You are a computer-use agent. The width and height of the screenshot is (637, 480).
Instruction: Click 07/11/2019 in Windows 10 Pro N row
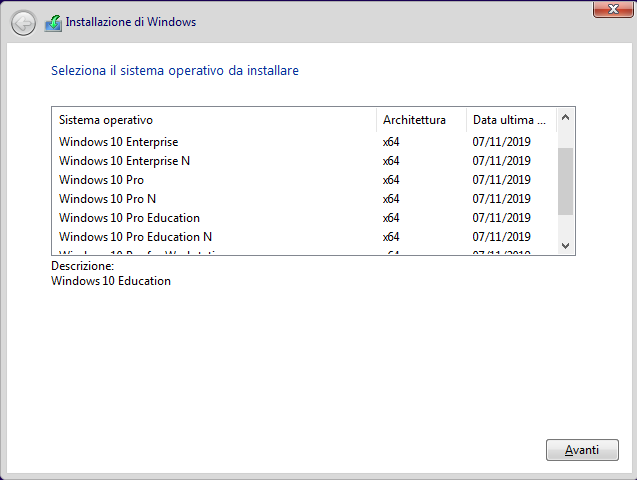tap(501, 199)
